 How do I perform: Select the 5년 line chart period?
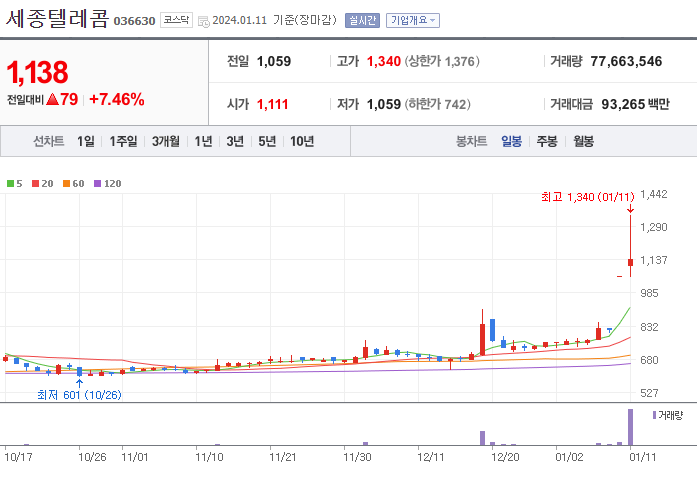(x=267, y=141)
